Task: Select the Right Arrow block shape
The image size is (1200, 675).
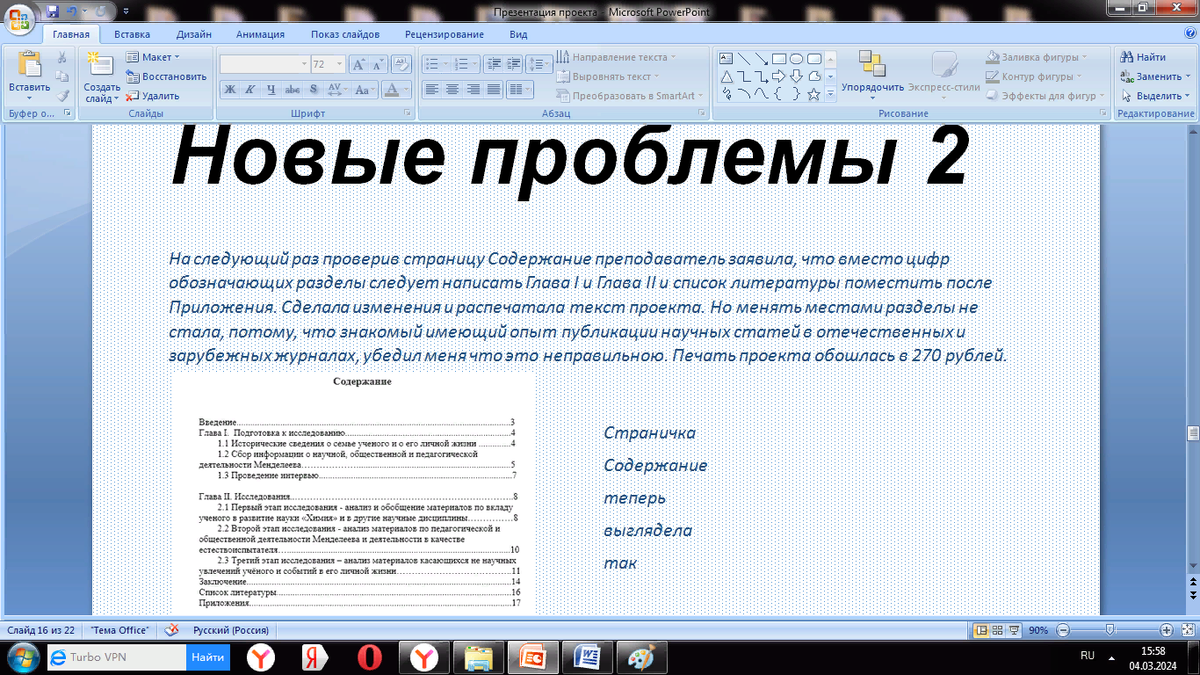Action: tap(779, 76)
